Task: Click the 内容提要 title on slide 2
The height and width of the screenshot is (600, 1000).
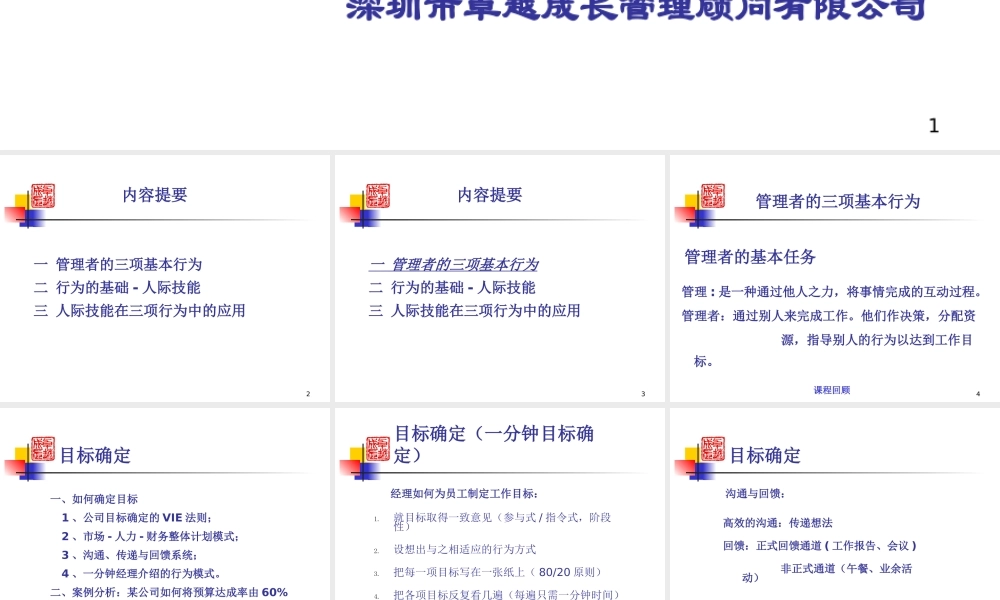Action: coord(155,194)
